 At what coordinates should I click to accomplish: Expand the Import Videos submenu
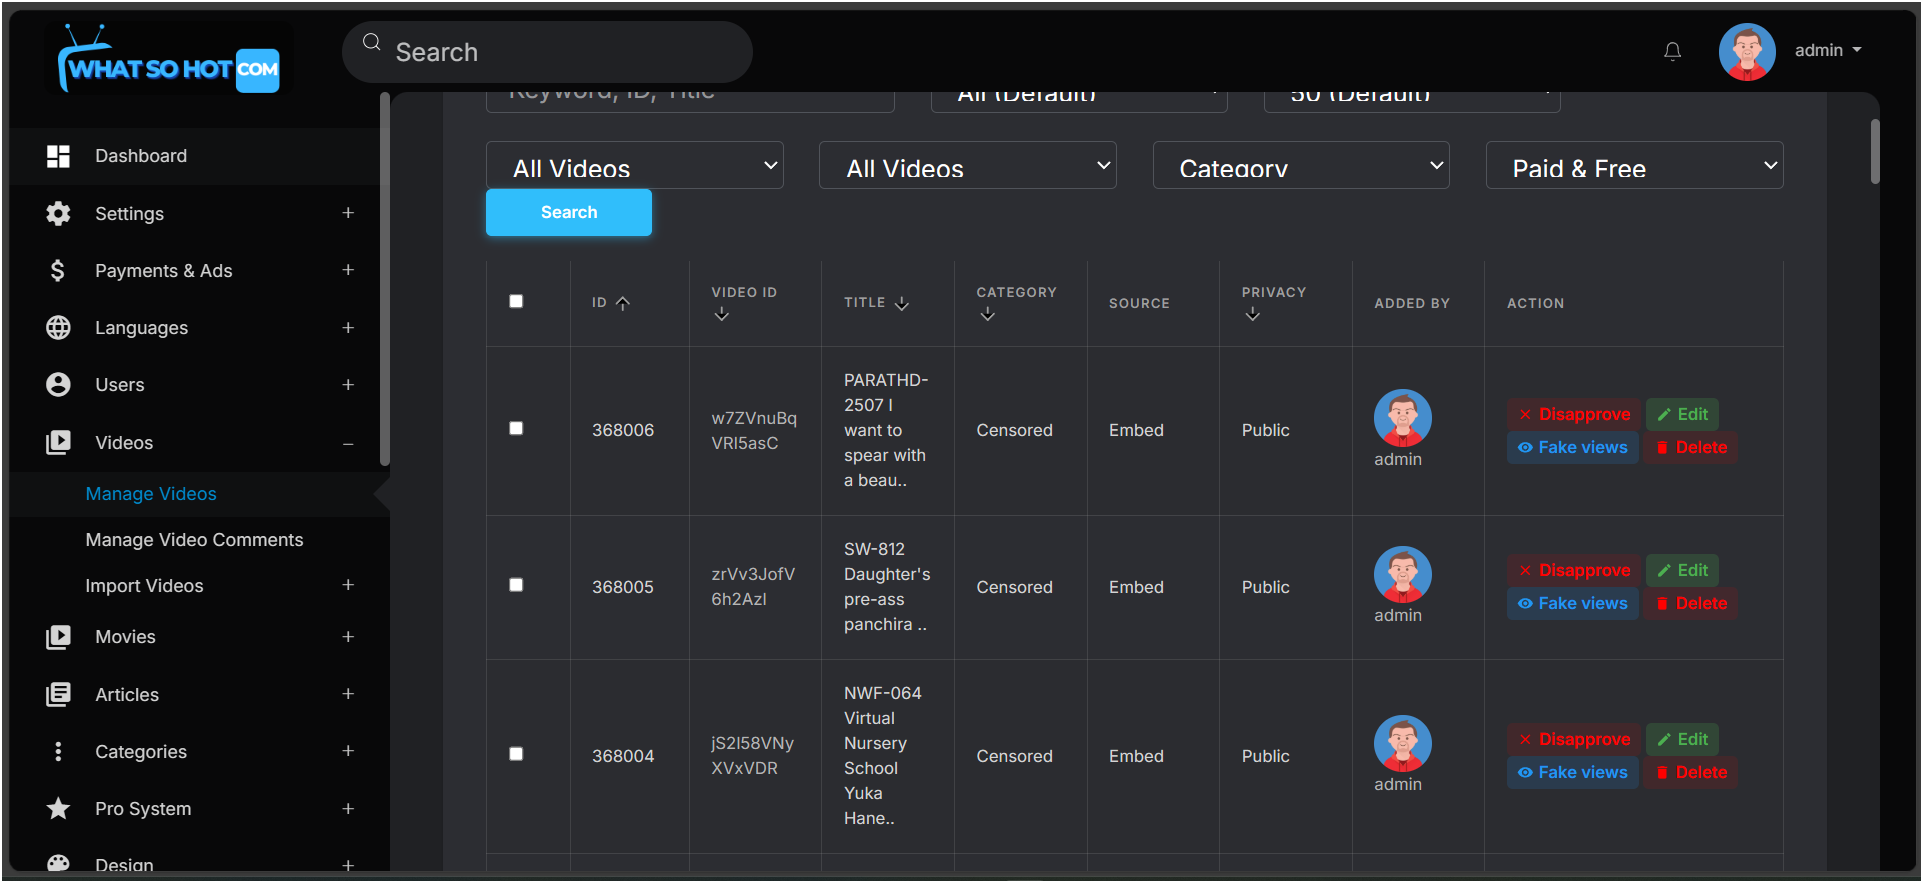[347, 585]
